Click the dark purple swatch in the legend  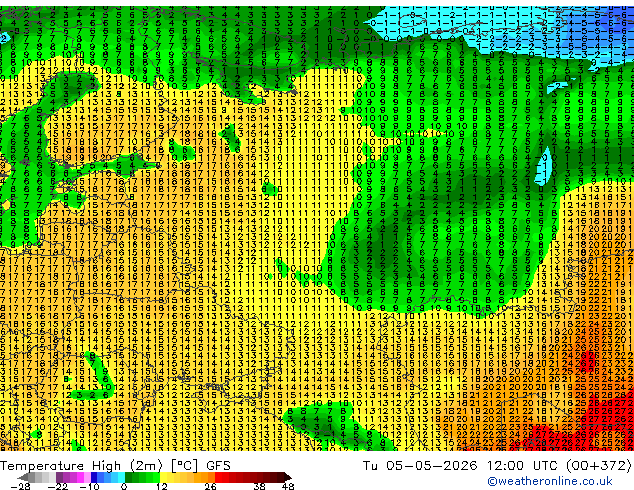point(59,477)
